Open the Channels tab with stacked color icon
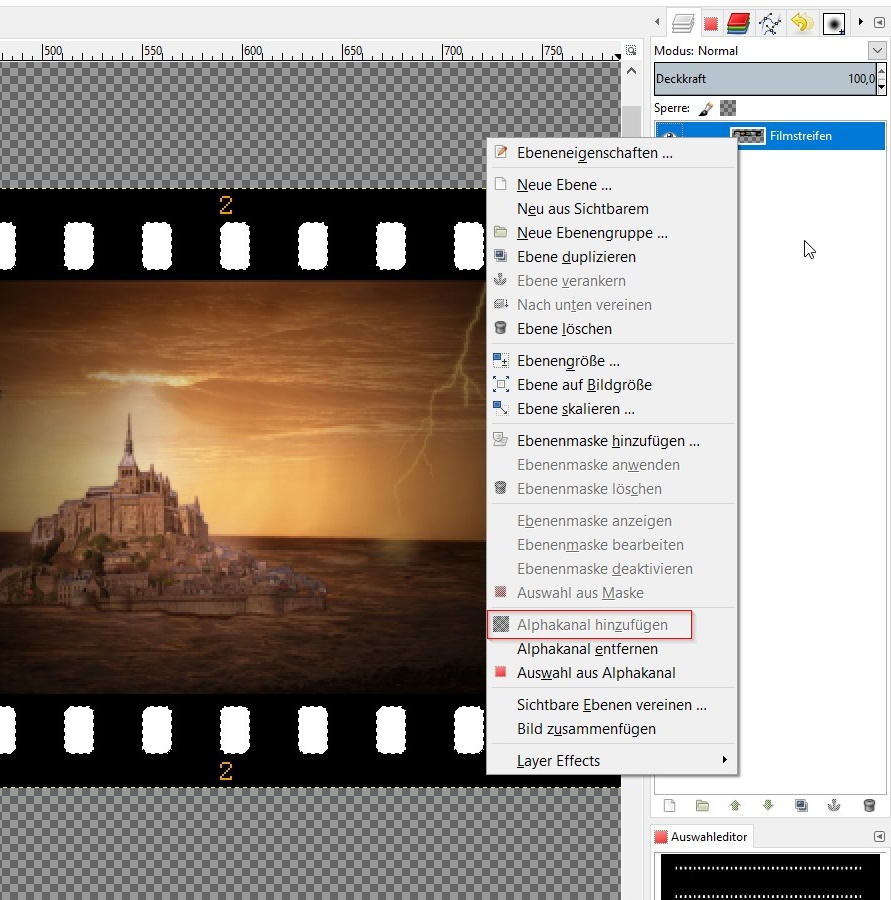Screen dimensions: 891x900 click(x=739, y=22)
